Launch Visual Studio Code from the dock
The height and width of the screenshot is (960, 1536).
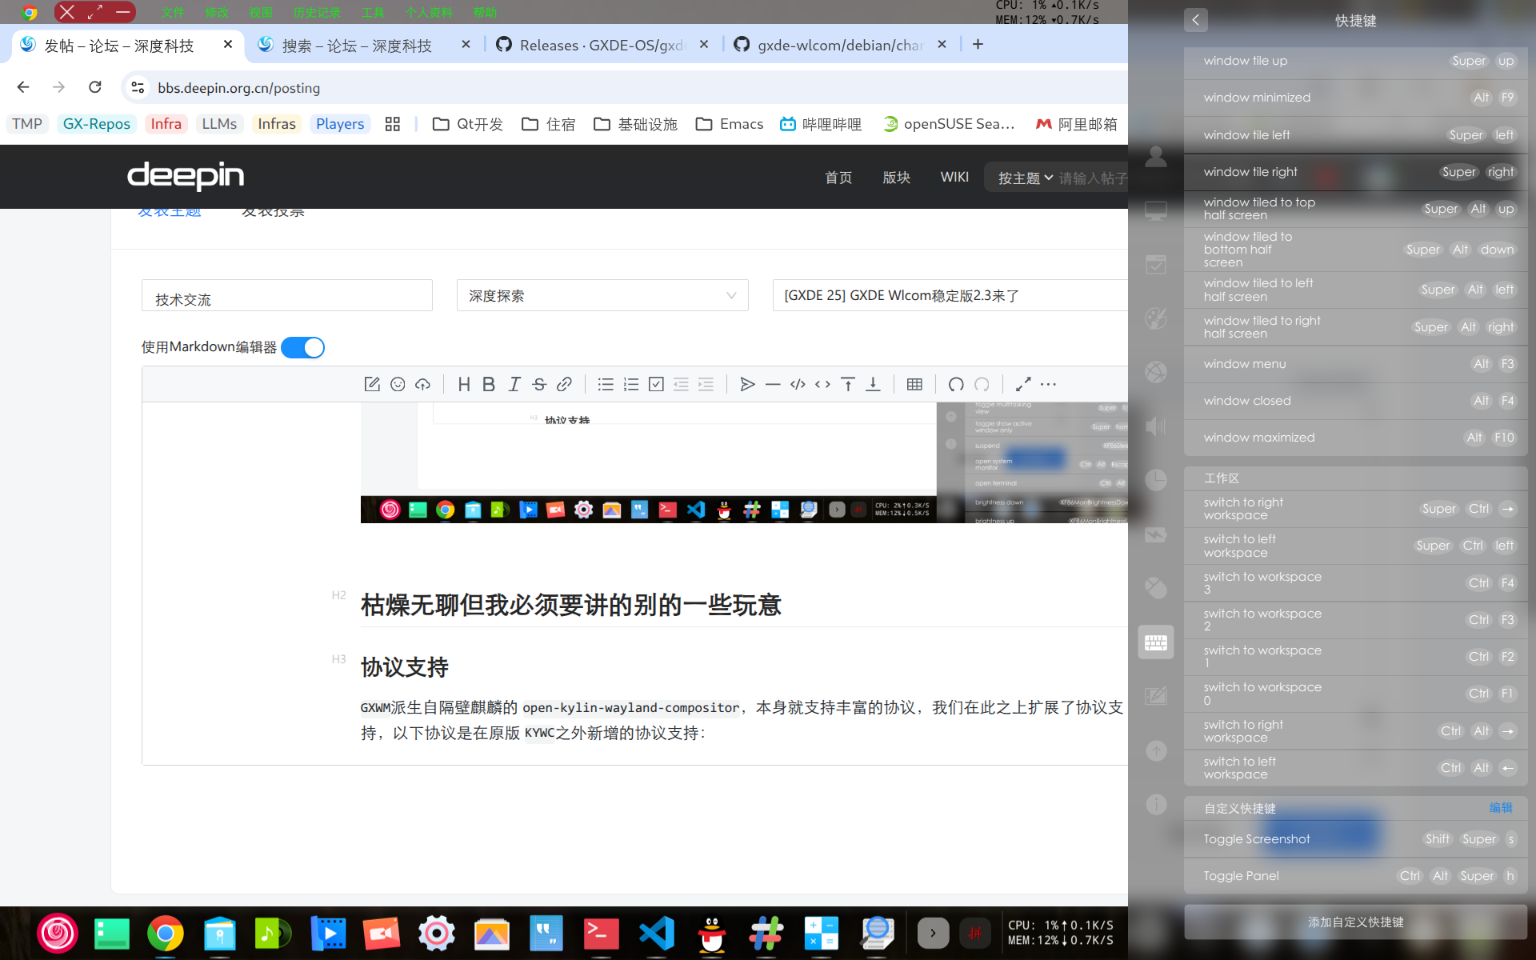657,934
